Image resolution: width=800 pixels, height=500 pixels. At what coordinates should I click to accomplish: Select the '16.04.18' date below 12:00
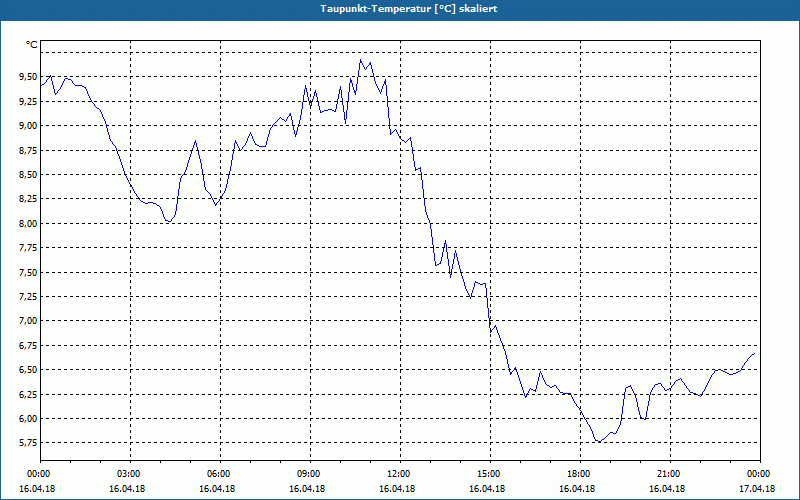click(397, 488)
